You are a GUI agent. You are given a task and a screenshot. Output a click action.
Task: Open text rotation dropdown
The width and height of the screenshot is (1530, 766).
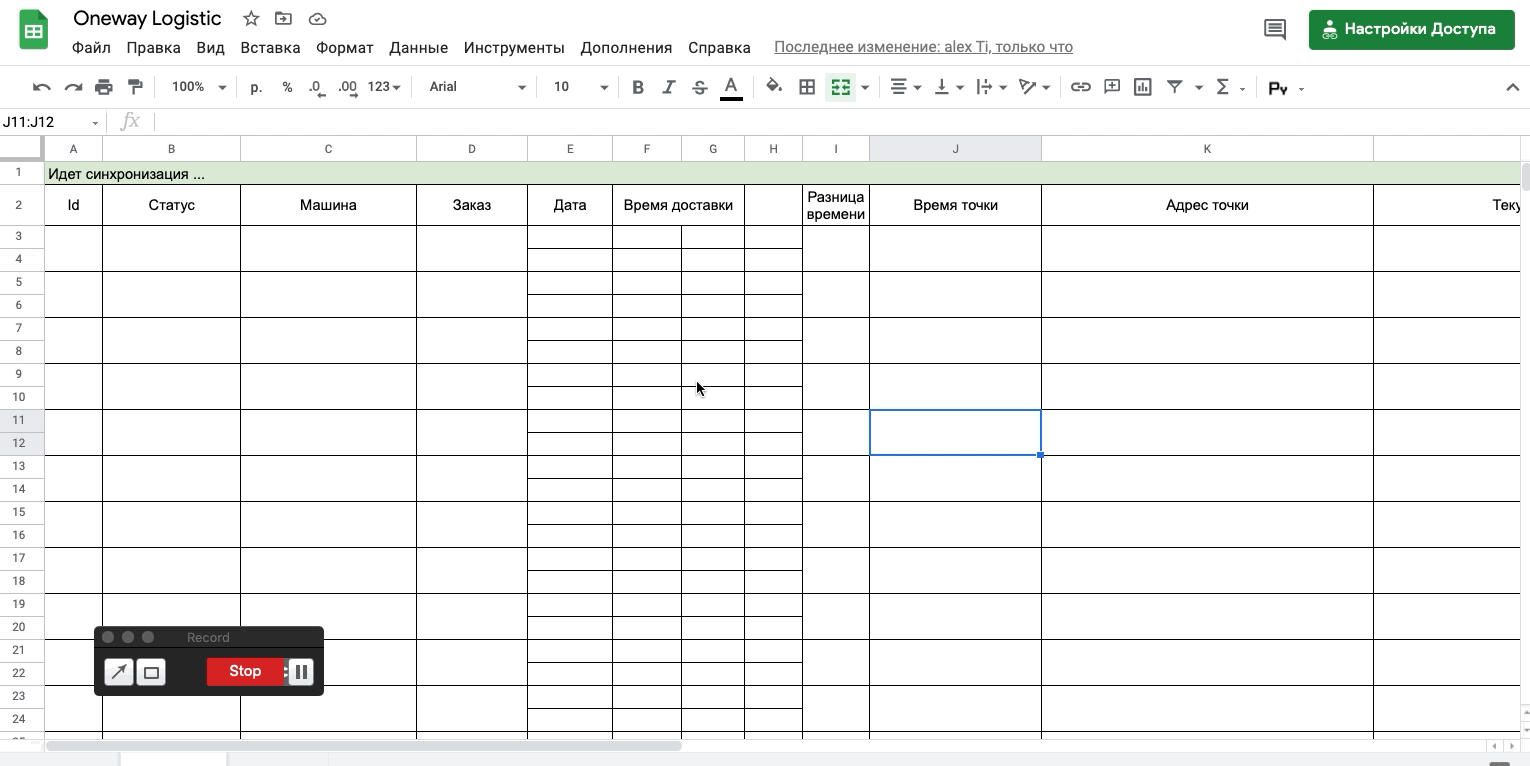(x=1034, y=87)
